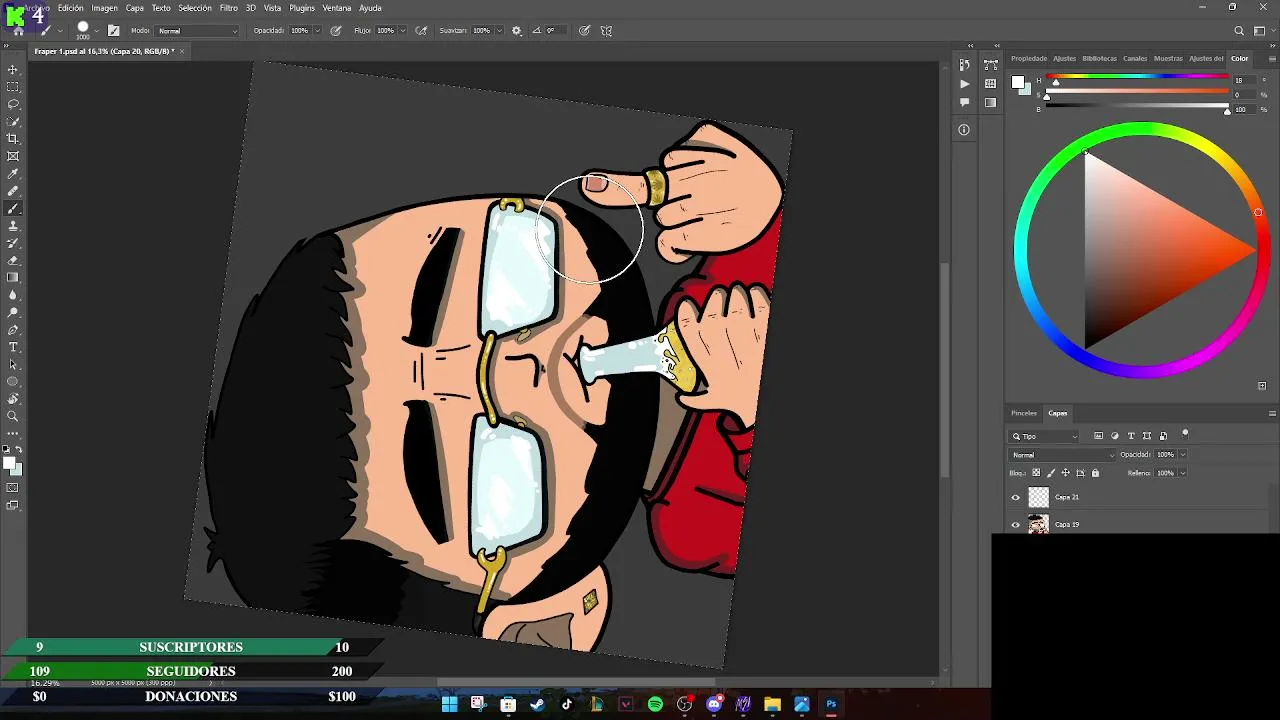
Task: Expand layer Opacidad dropdown arrow
Action: pyautogui.click(x=1183, y=455)
